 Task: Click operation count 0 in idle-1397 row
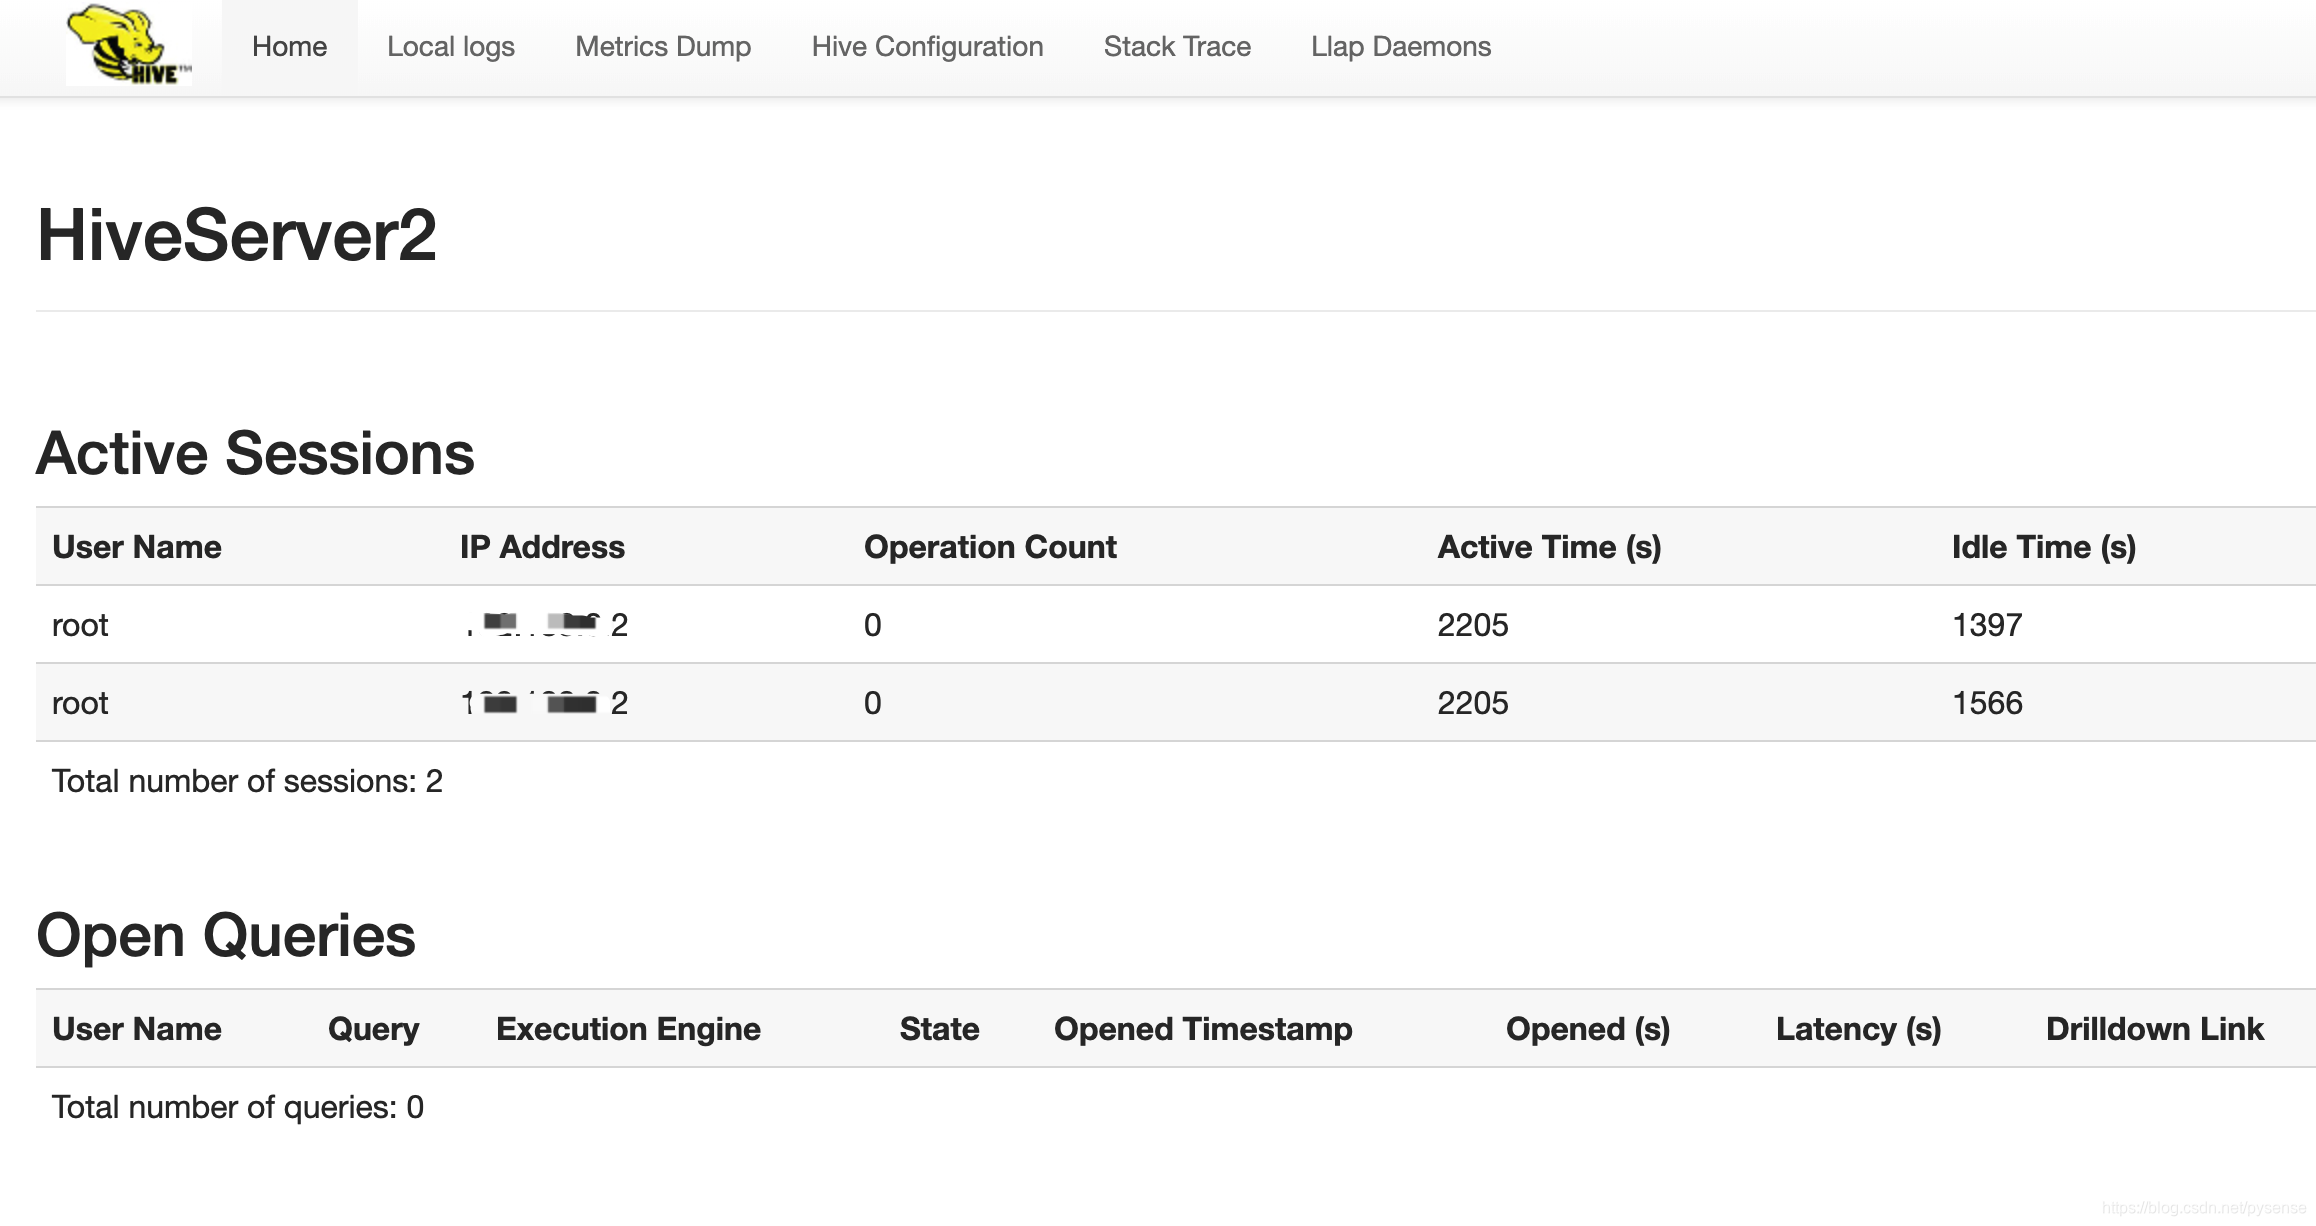(x=873, y=625)
